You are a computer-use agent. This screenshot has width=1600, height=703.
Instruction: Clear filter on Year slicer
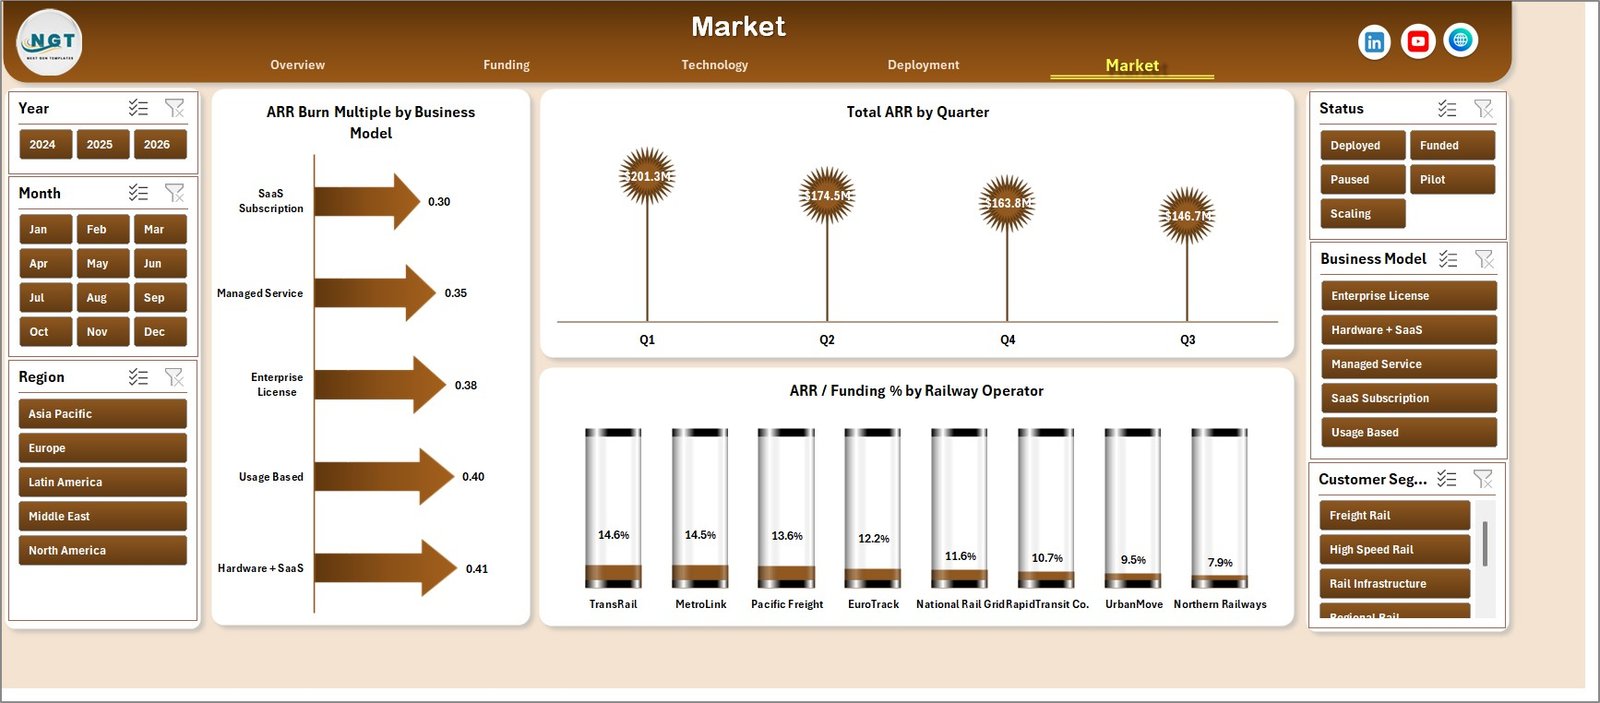coord(174,108)
